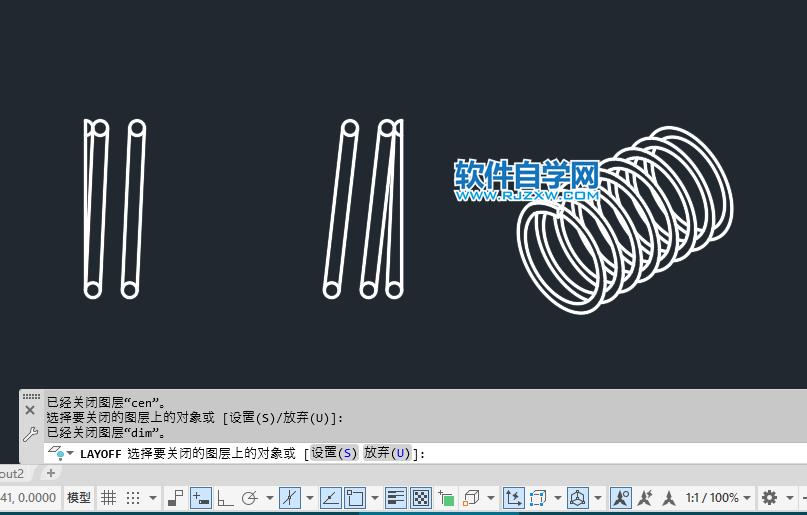807x515 pixels.
Task: Open the command line customize wrench
Action: click(x=30, y=435)
